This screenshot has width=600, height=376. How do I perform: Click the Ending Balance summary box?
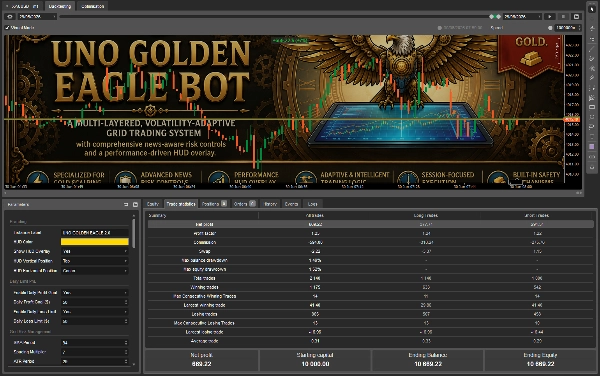point(428,360)
